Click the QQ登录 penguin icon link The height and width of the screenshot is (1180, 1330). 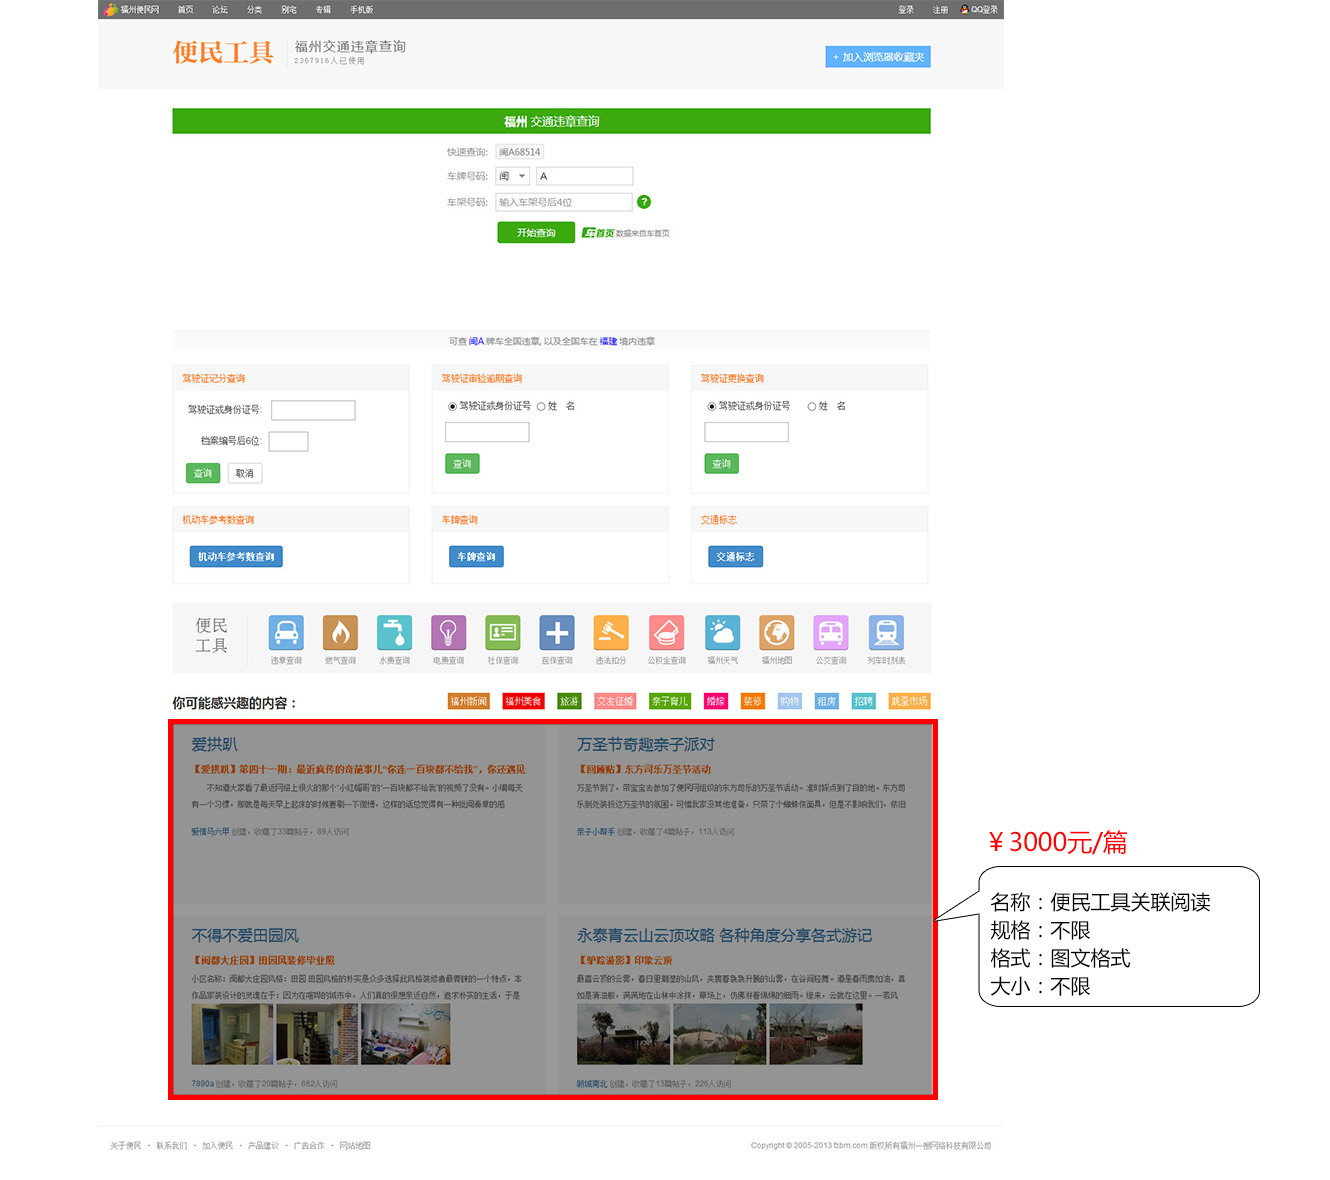coord(979,9)
